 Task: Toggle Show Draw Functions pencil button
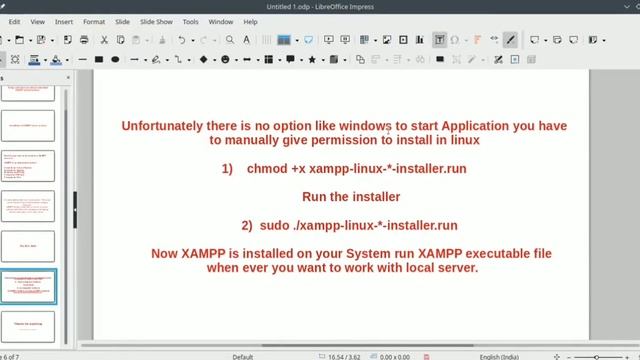(x=510, y=40)
